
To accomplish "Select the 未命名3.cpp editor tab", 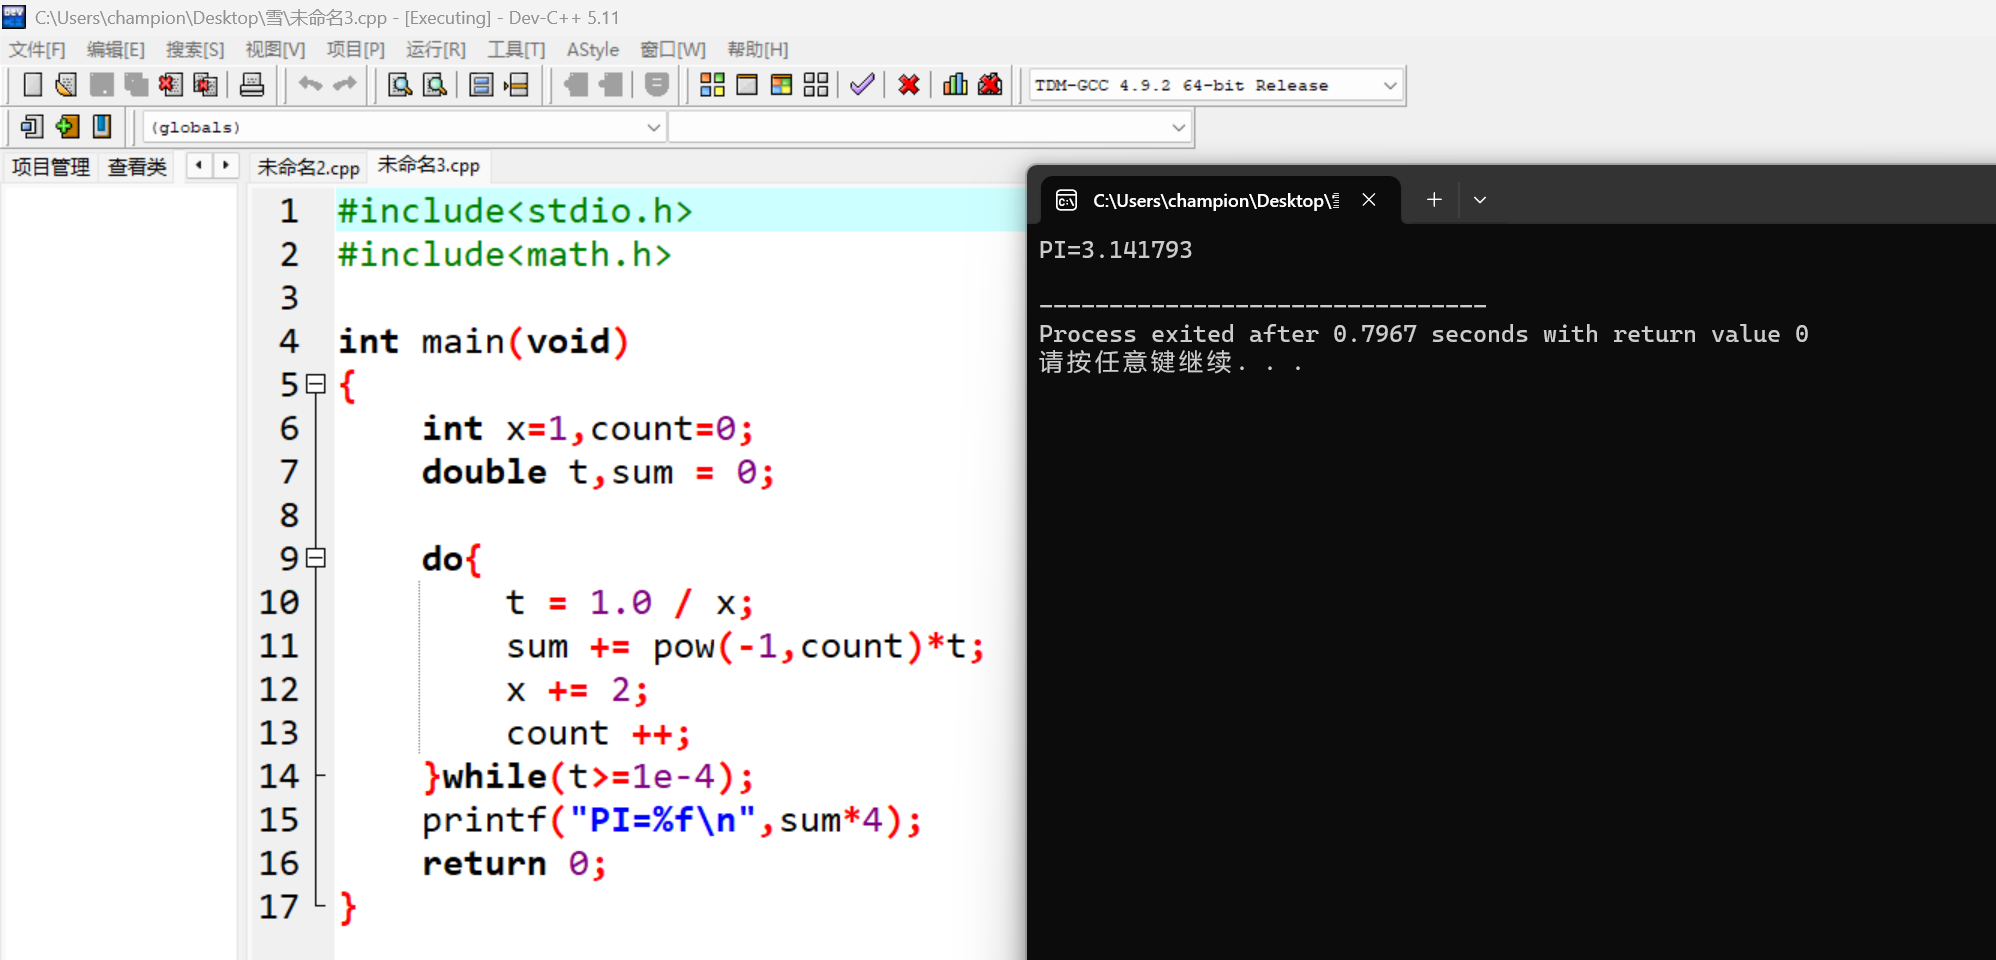I will (428, 165).
